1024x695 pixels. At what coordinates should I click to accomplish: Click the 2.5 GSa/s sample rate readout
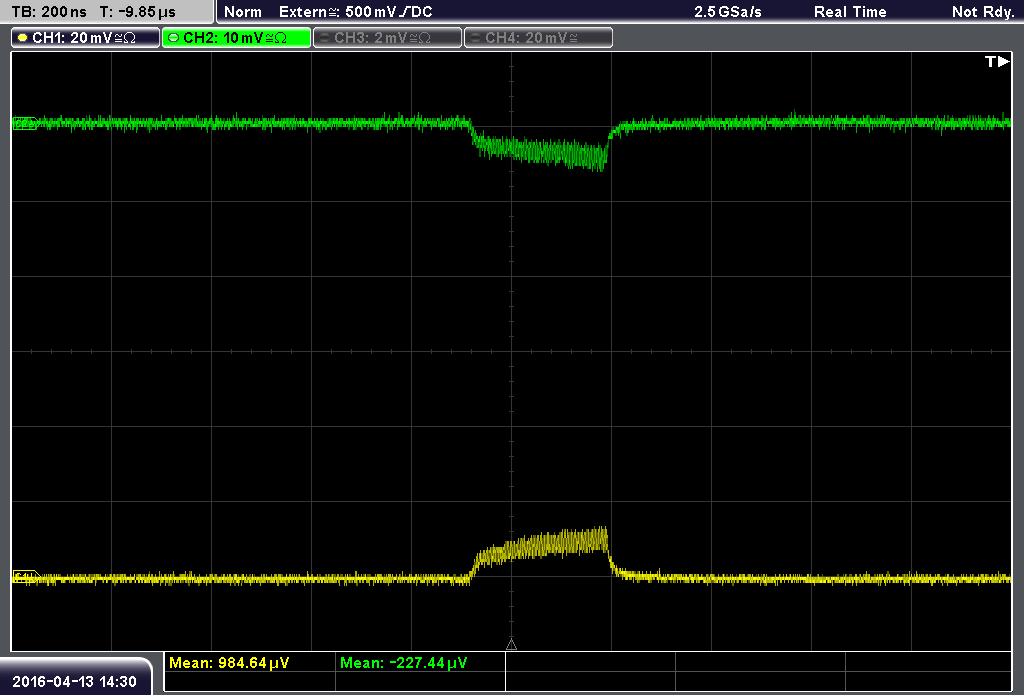[x=728, y=12]
